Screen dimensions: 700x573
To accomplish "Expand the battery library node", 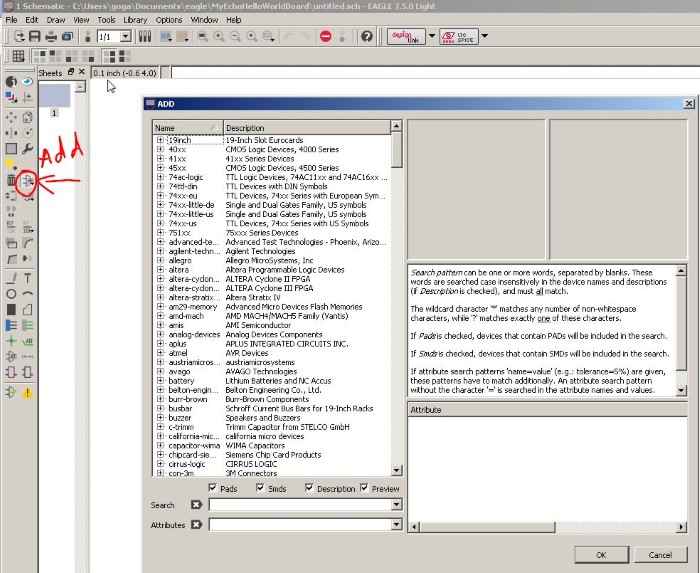I will point(160,381).
